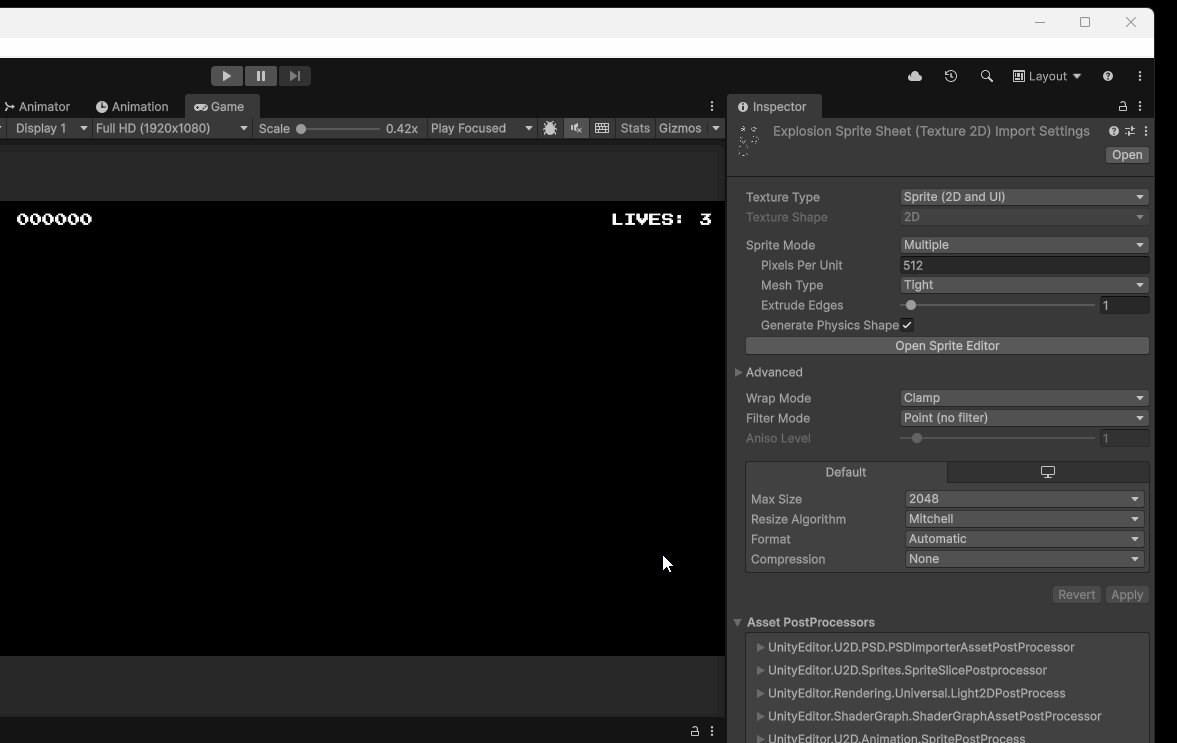Open the Layout dropdown

tap(1047, 76)
